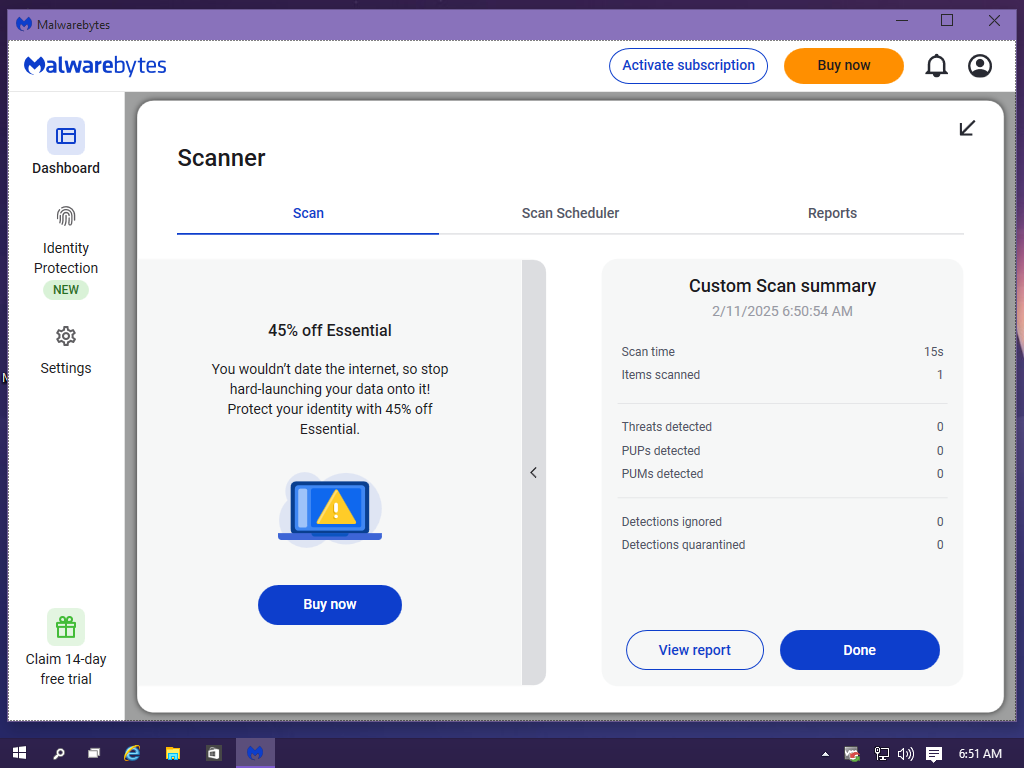Click the Detections ignored row label
1024x768 pixels.
click(x=671, y=522)
